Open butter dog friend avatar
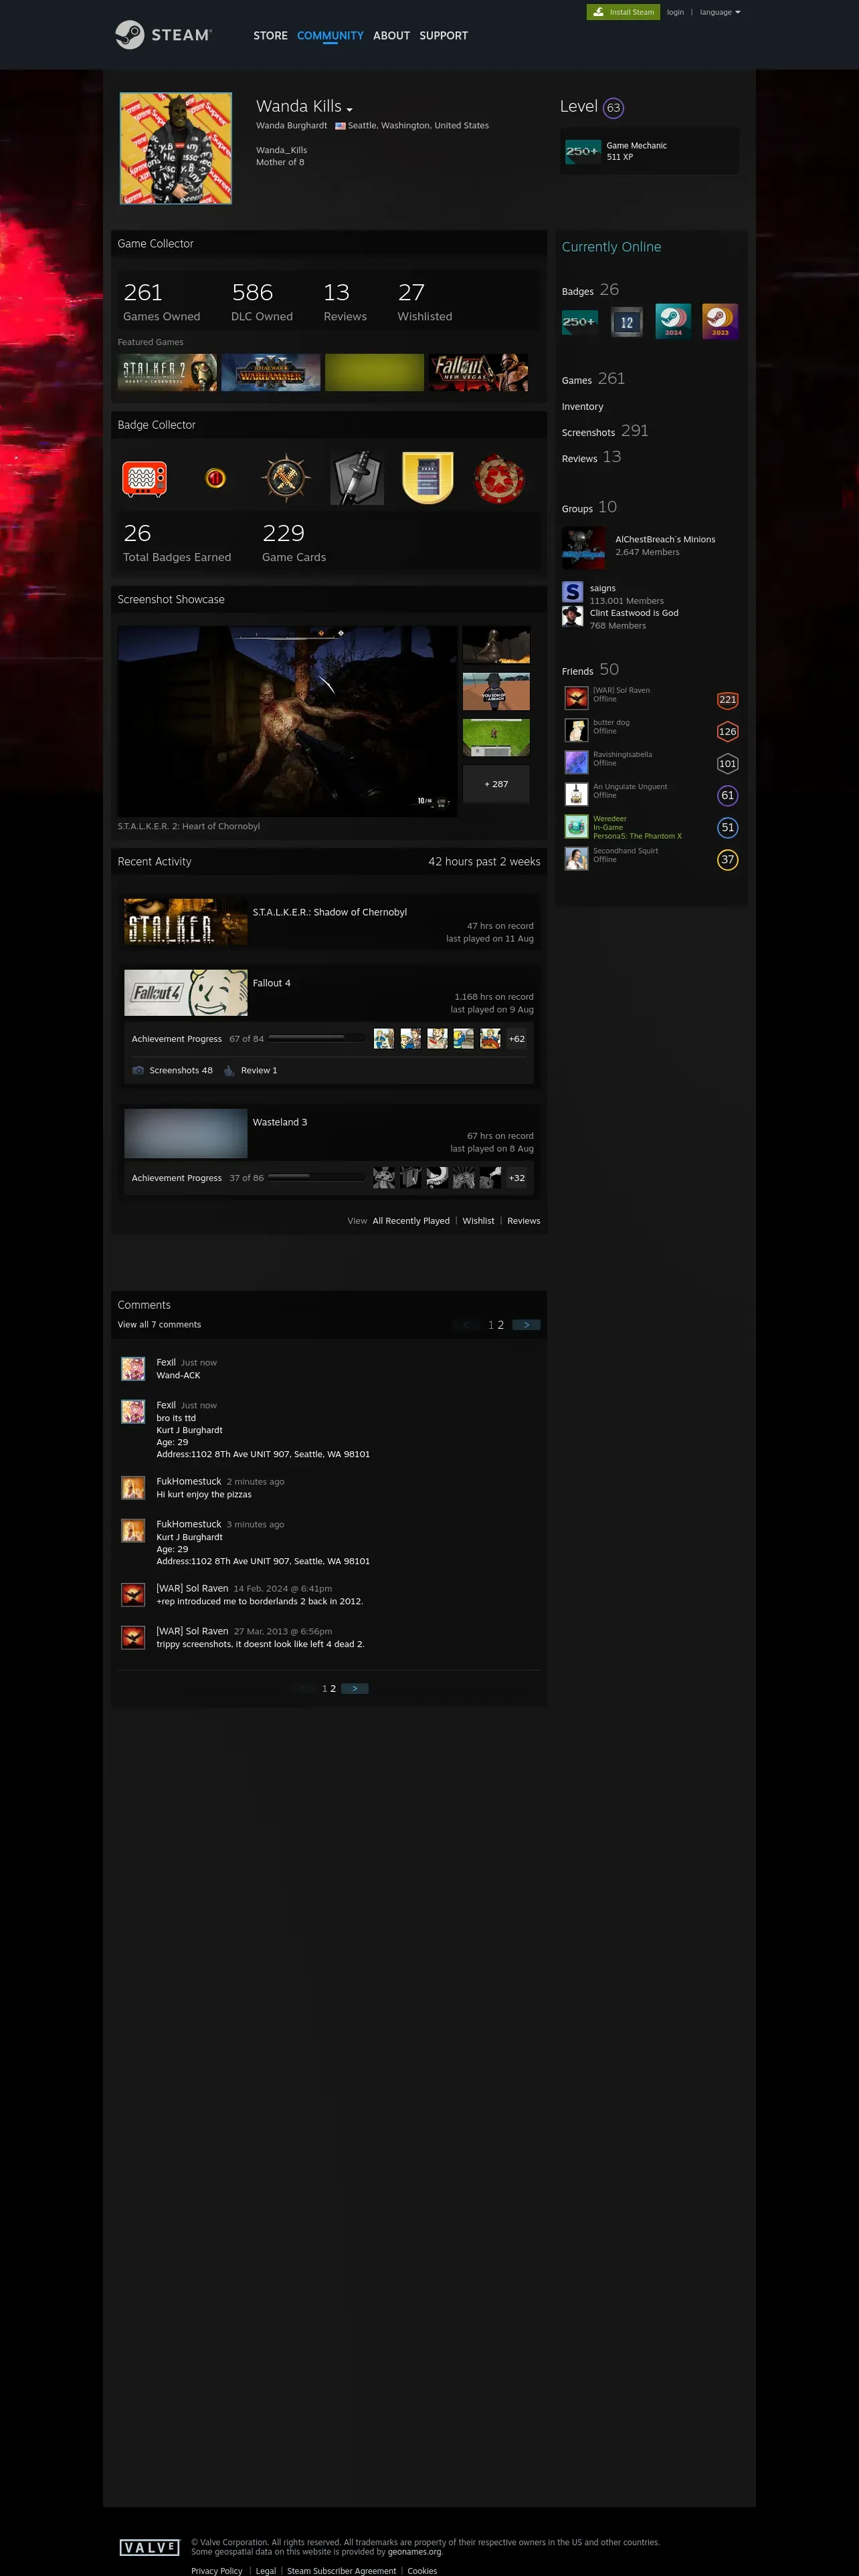The height and width of the screenshot is (2576, 859). (576, 729)
